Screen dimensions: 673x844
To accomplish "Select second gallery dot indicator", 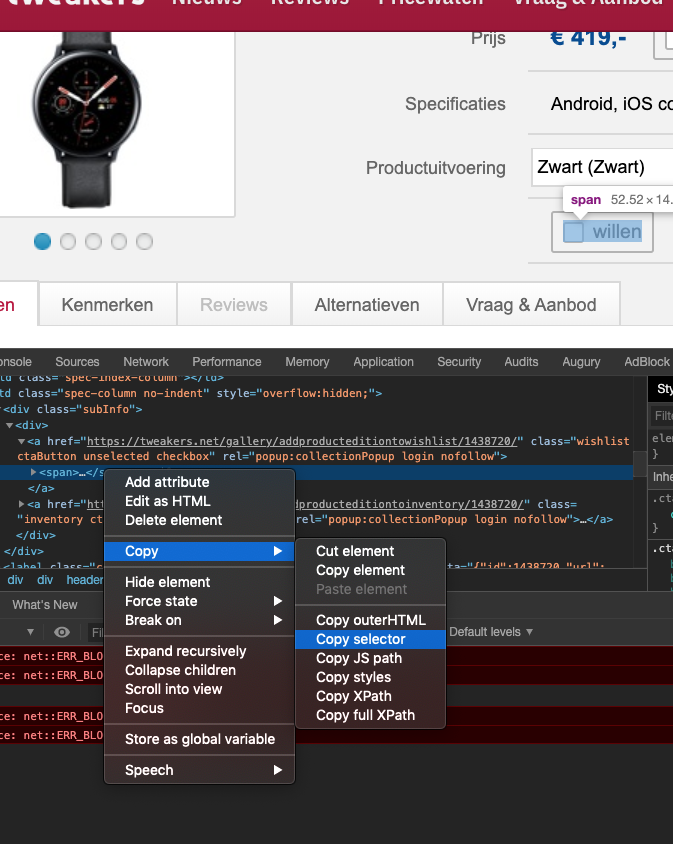I will coord(68,241).
